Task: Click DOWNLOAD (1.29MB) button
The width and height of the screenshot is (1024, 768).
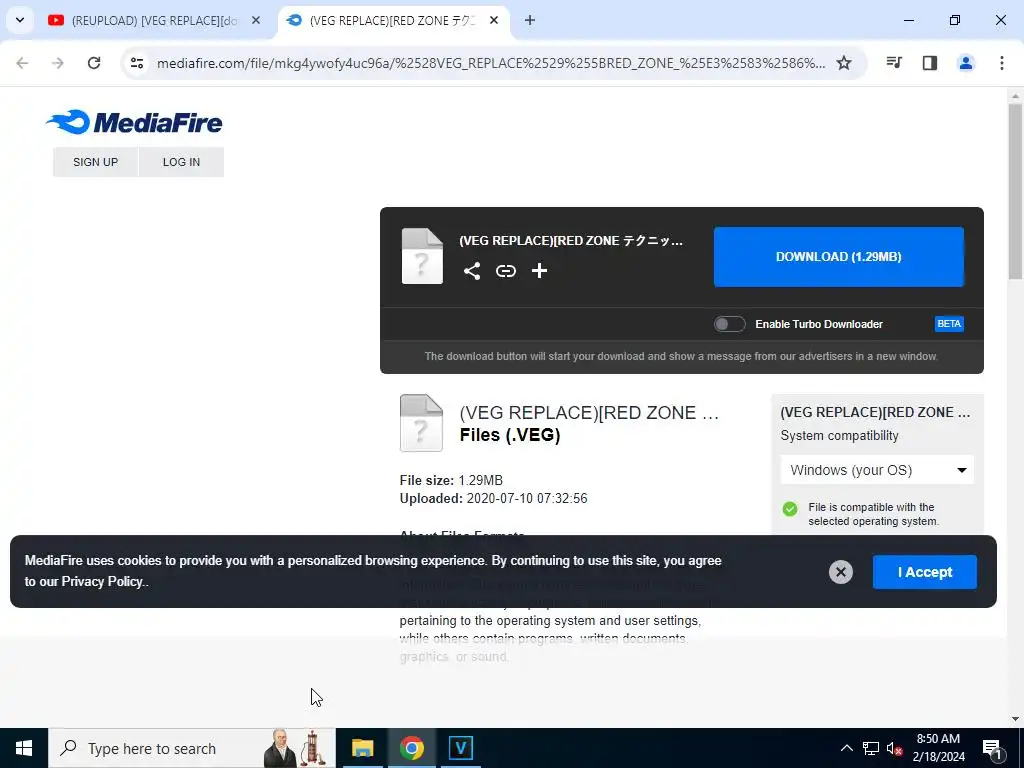Action: (x=839, y=257)
